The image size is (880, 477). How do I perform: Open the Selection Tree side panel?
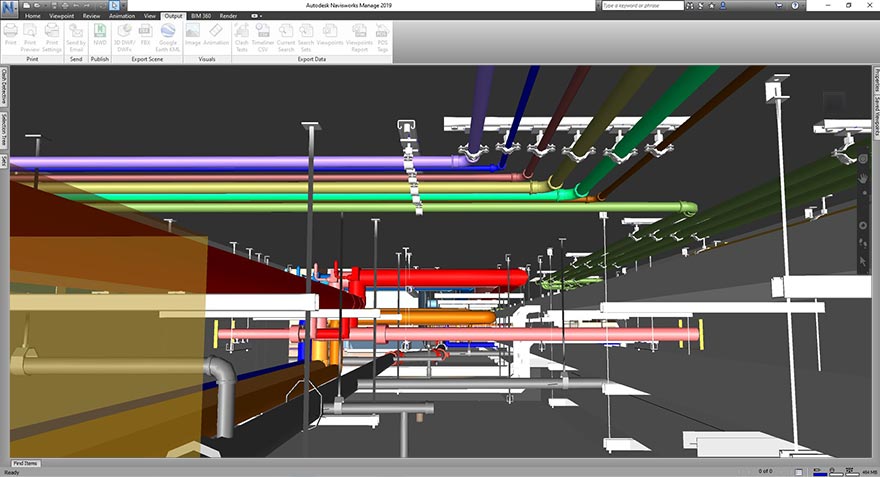(x=4, y=130)
